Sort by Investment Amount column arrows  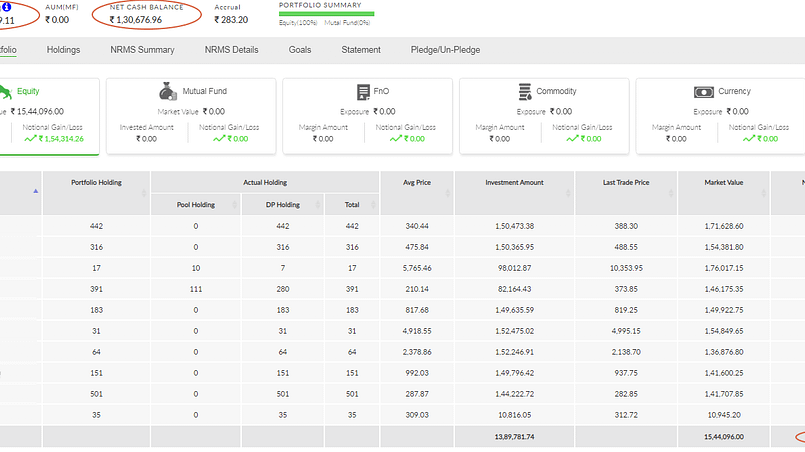click(x=568, y=193)
